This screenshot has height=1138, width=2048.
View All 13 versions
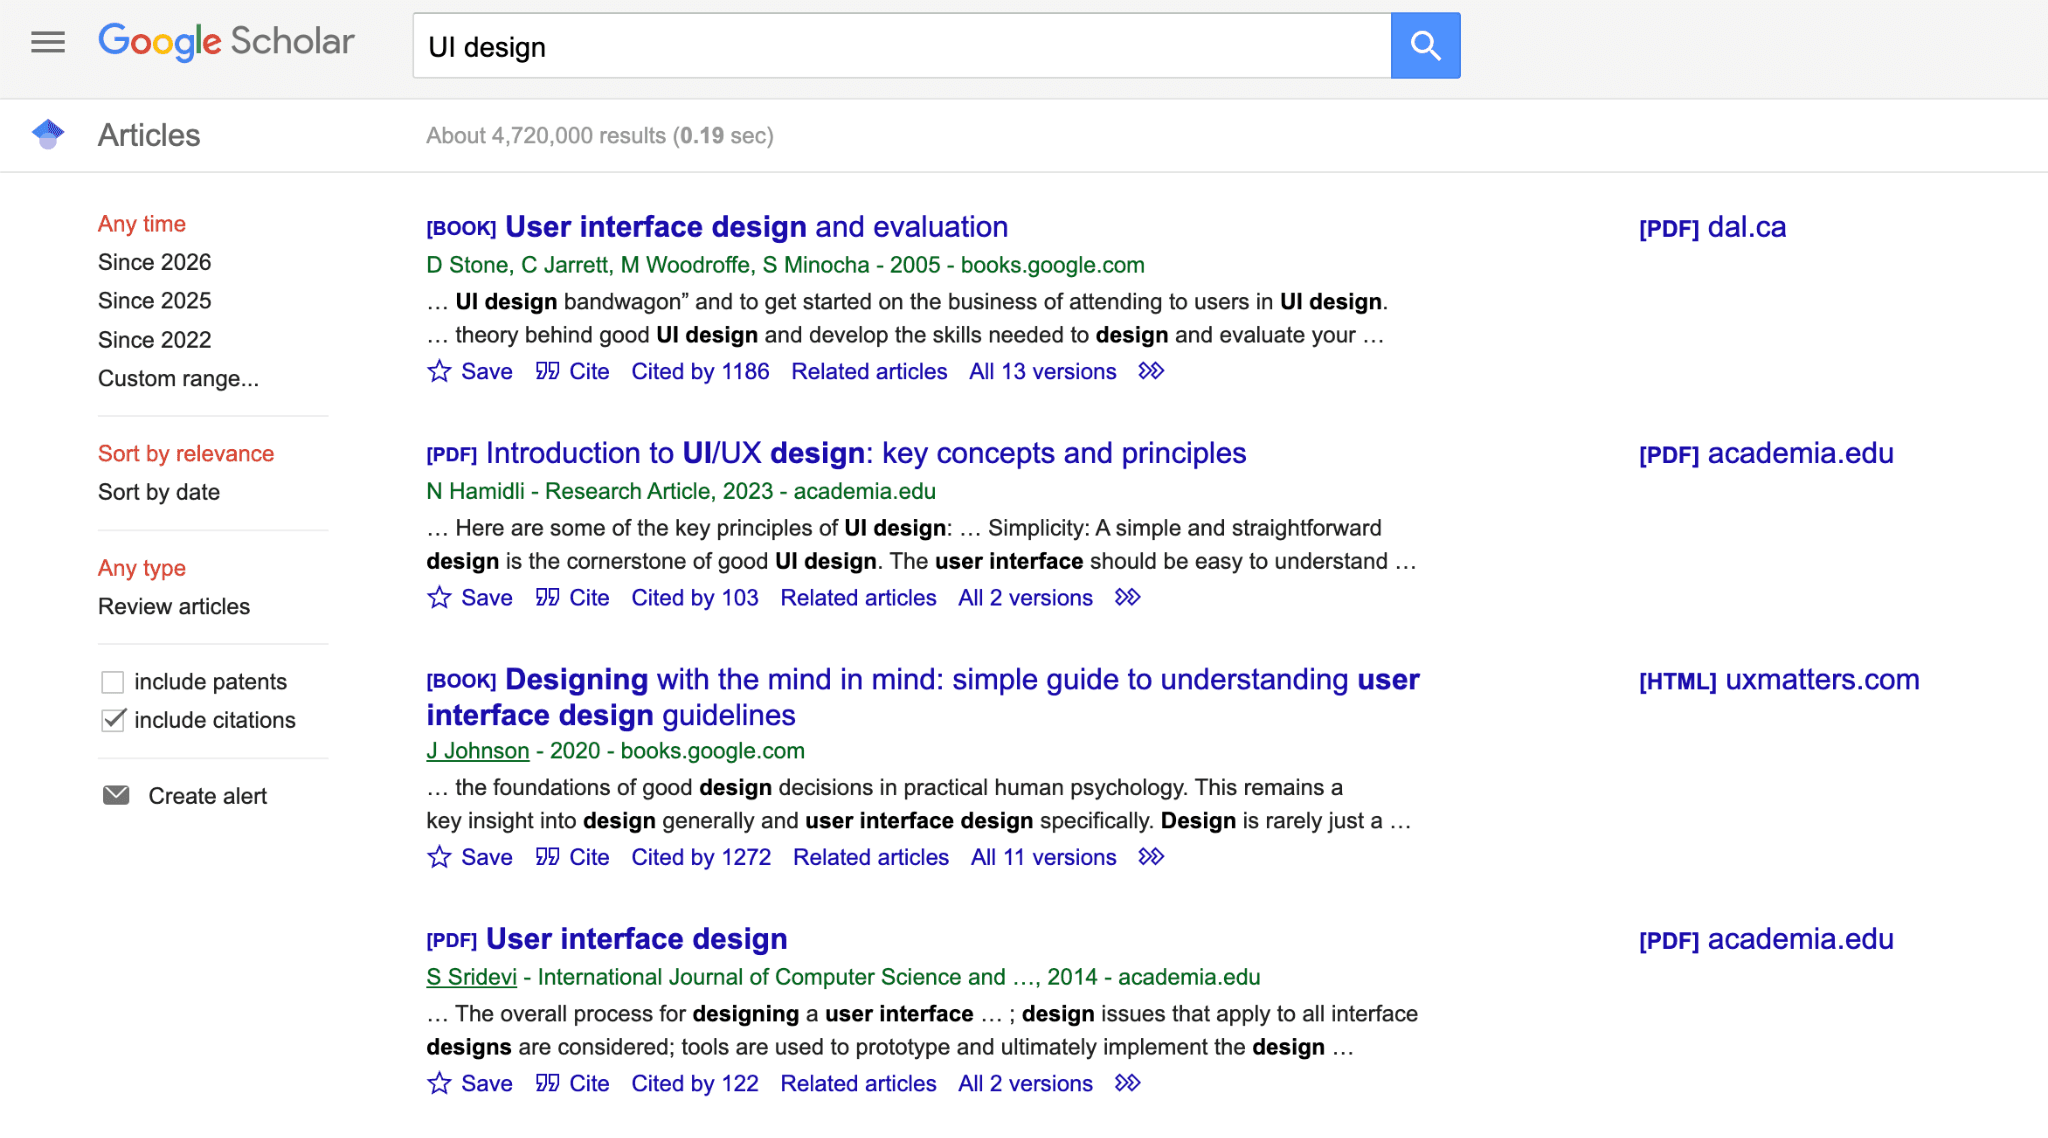tap(1043, 372)
